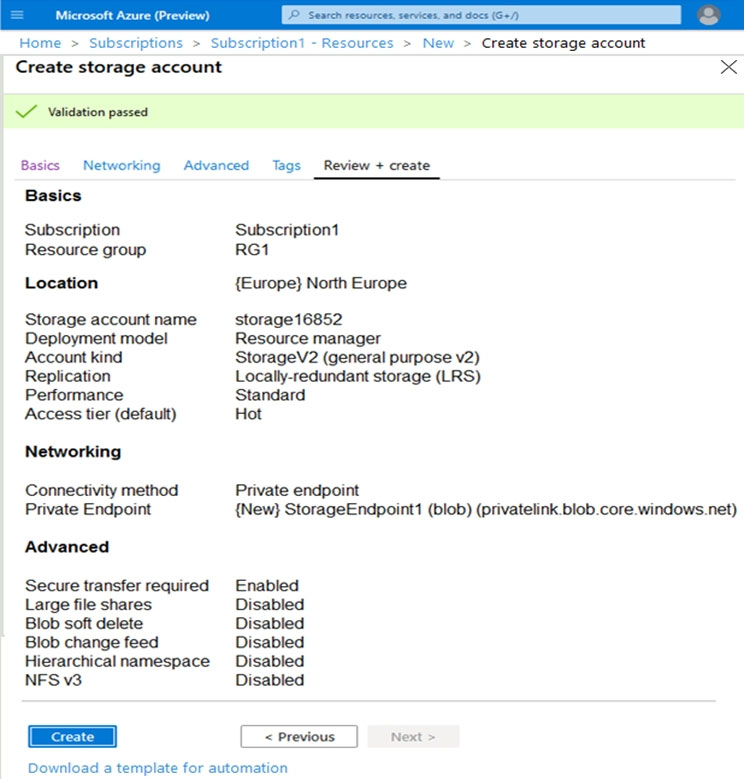Close the Create storage account blade

pos(728,68)
